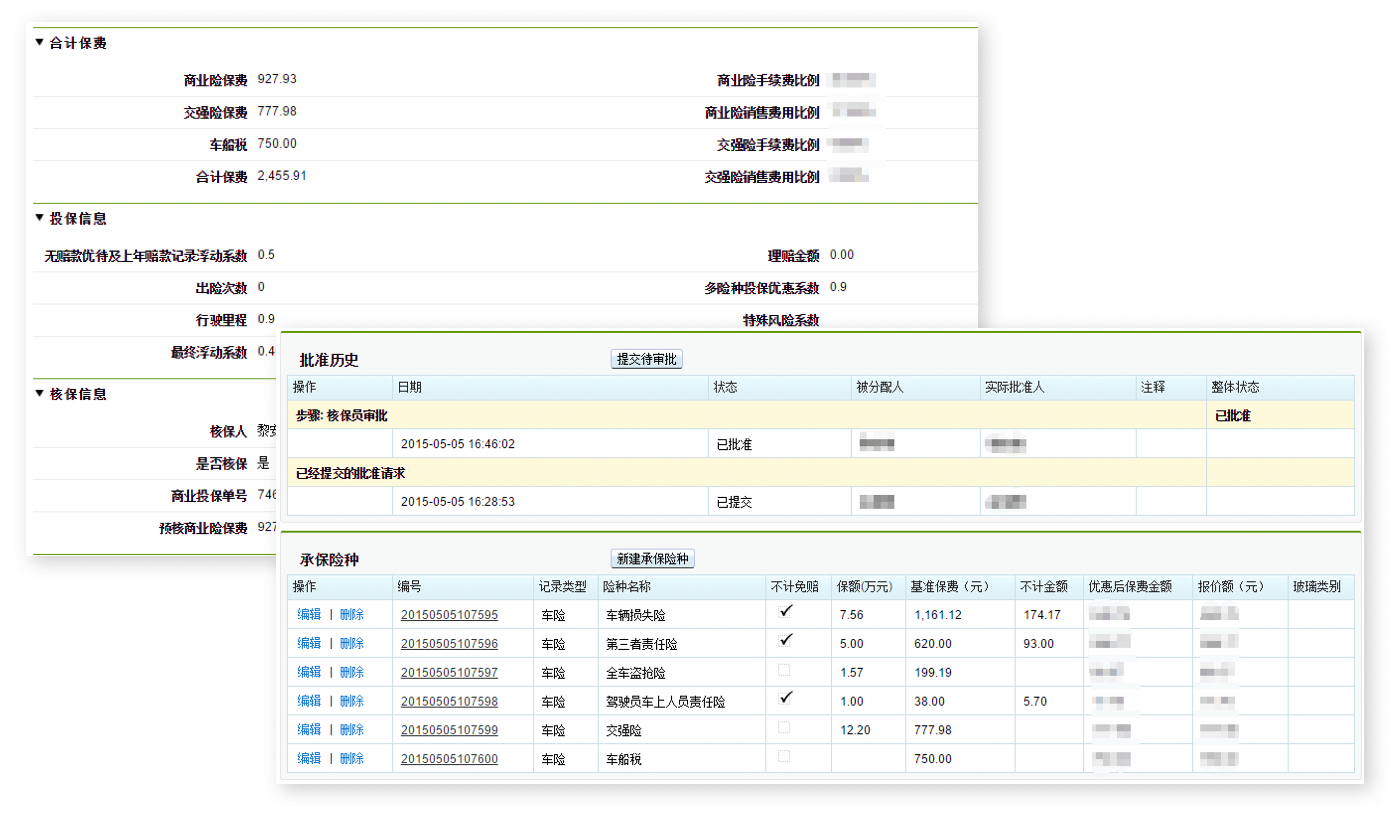
Task: Click 删除 for 全车盗抢险 row
Action: pos(352,672)
